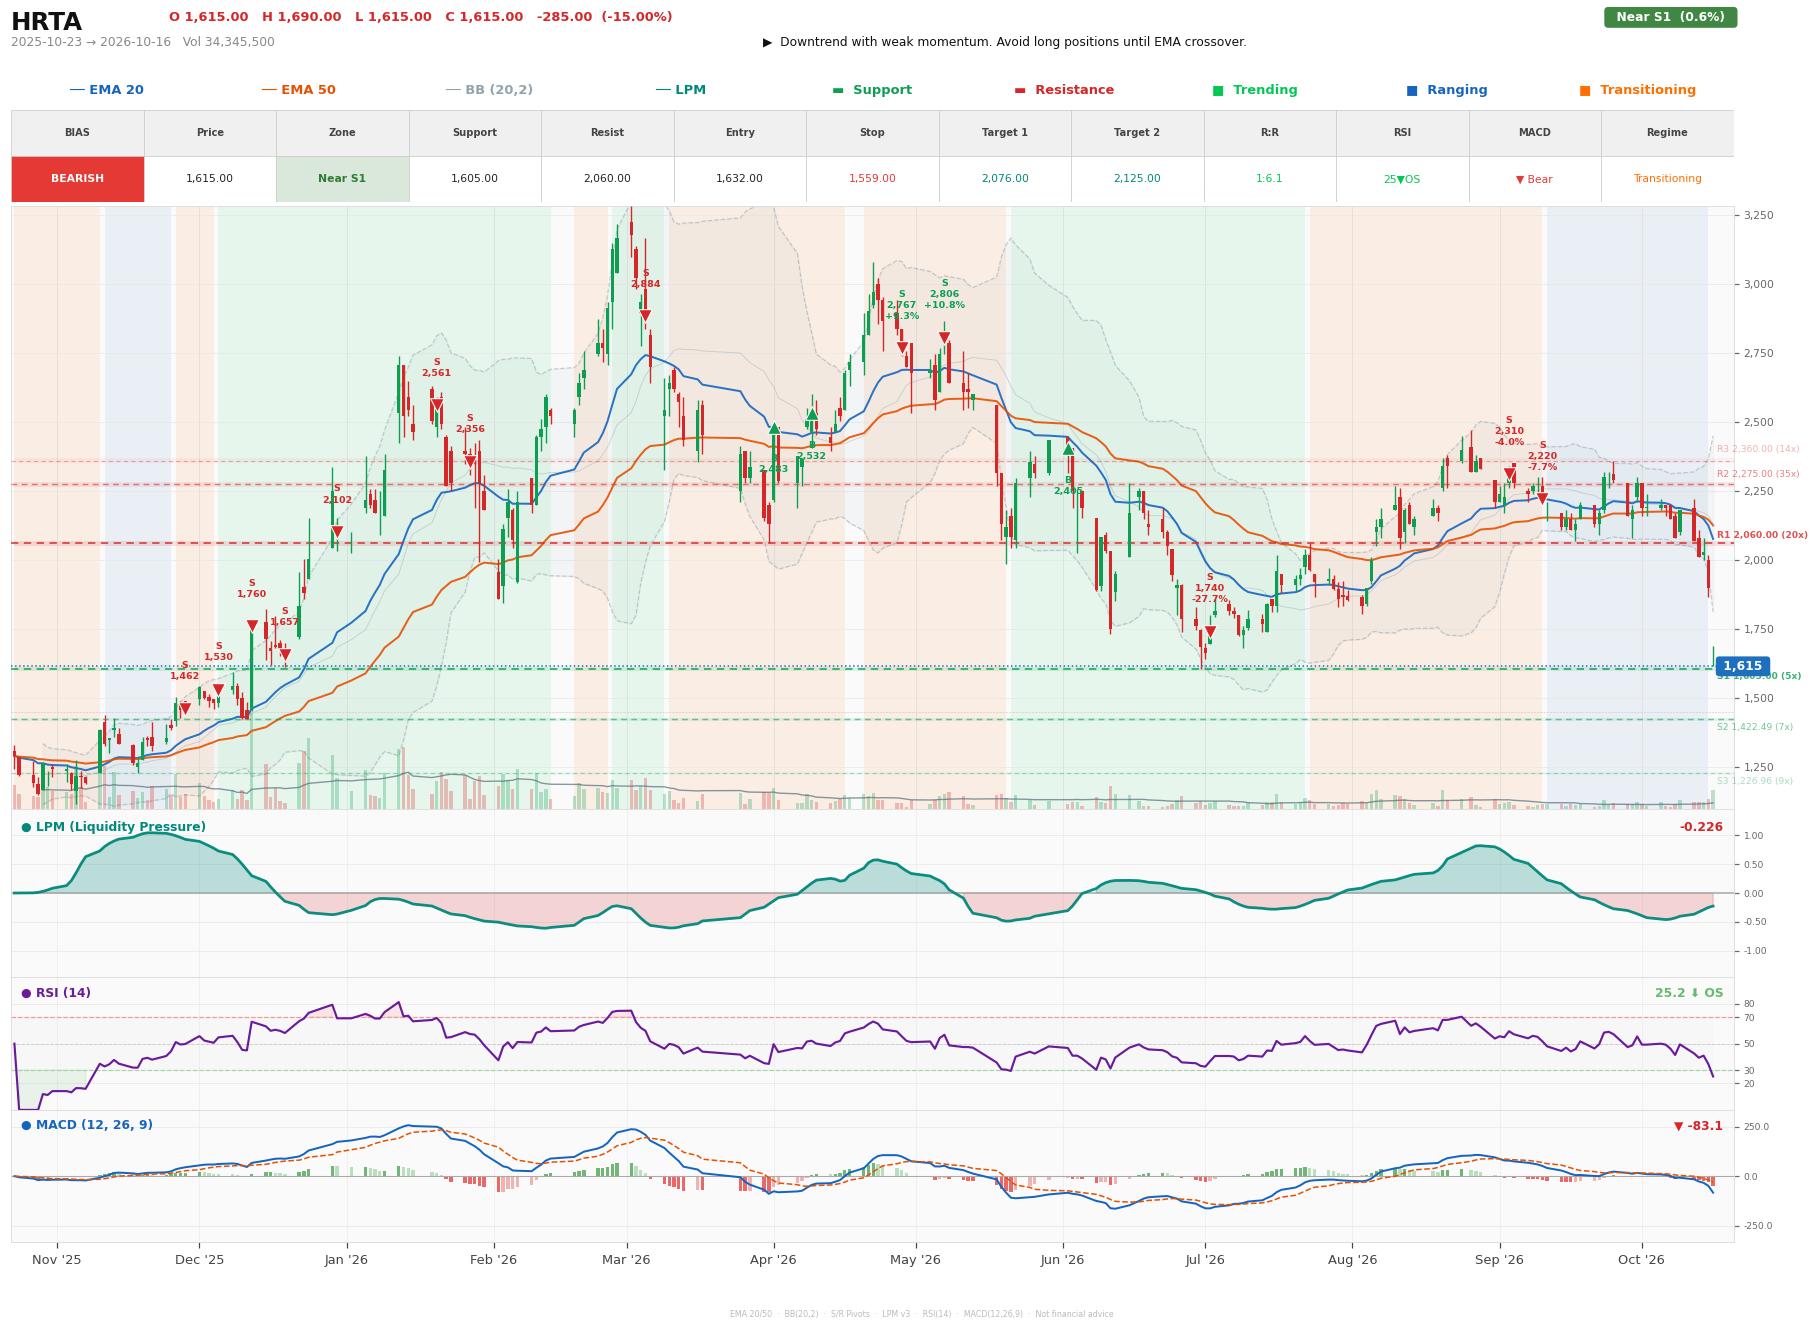Click the MACD (12, 26, 9) panel title
Viewport: 1819px width, 1330px height.
point(87,1125)
